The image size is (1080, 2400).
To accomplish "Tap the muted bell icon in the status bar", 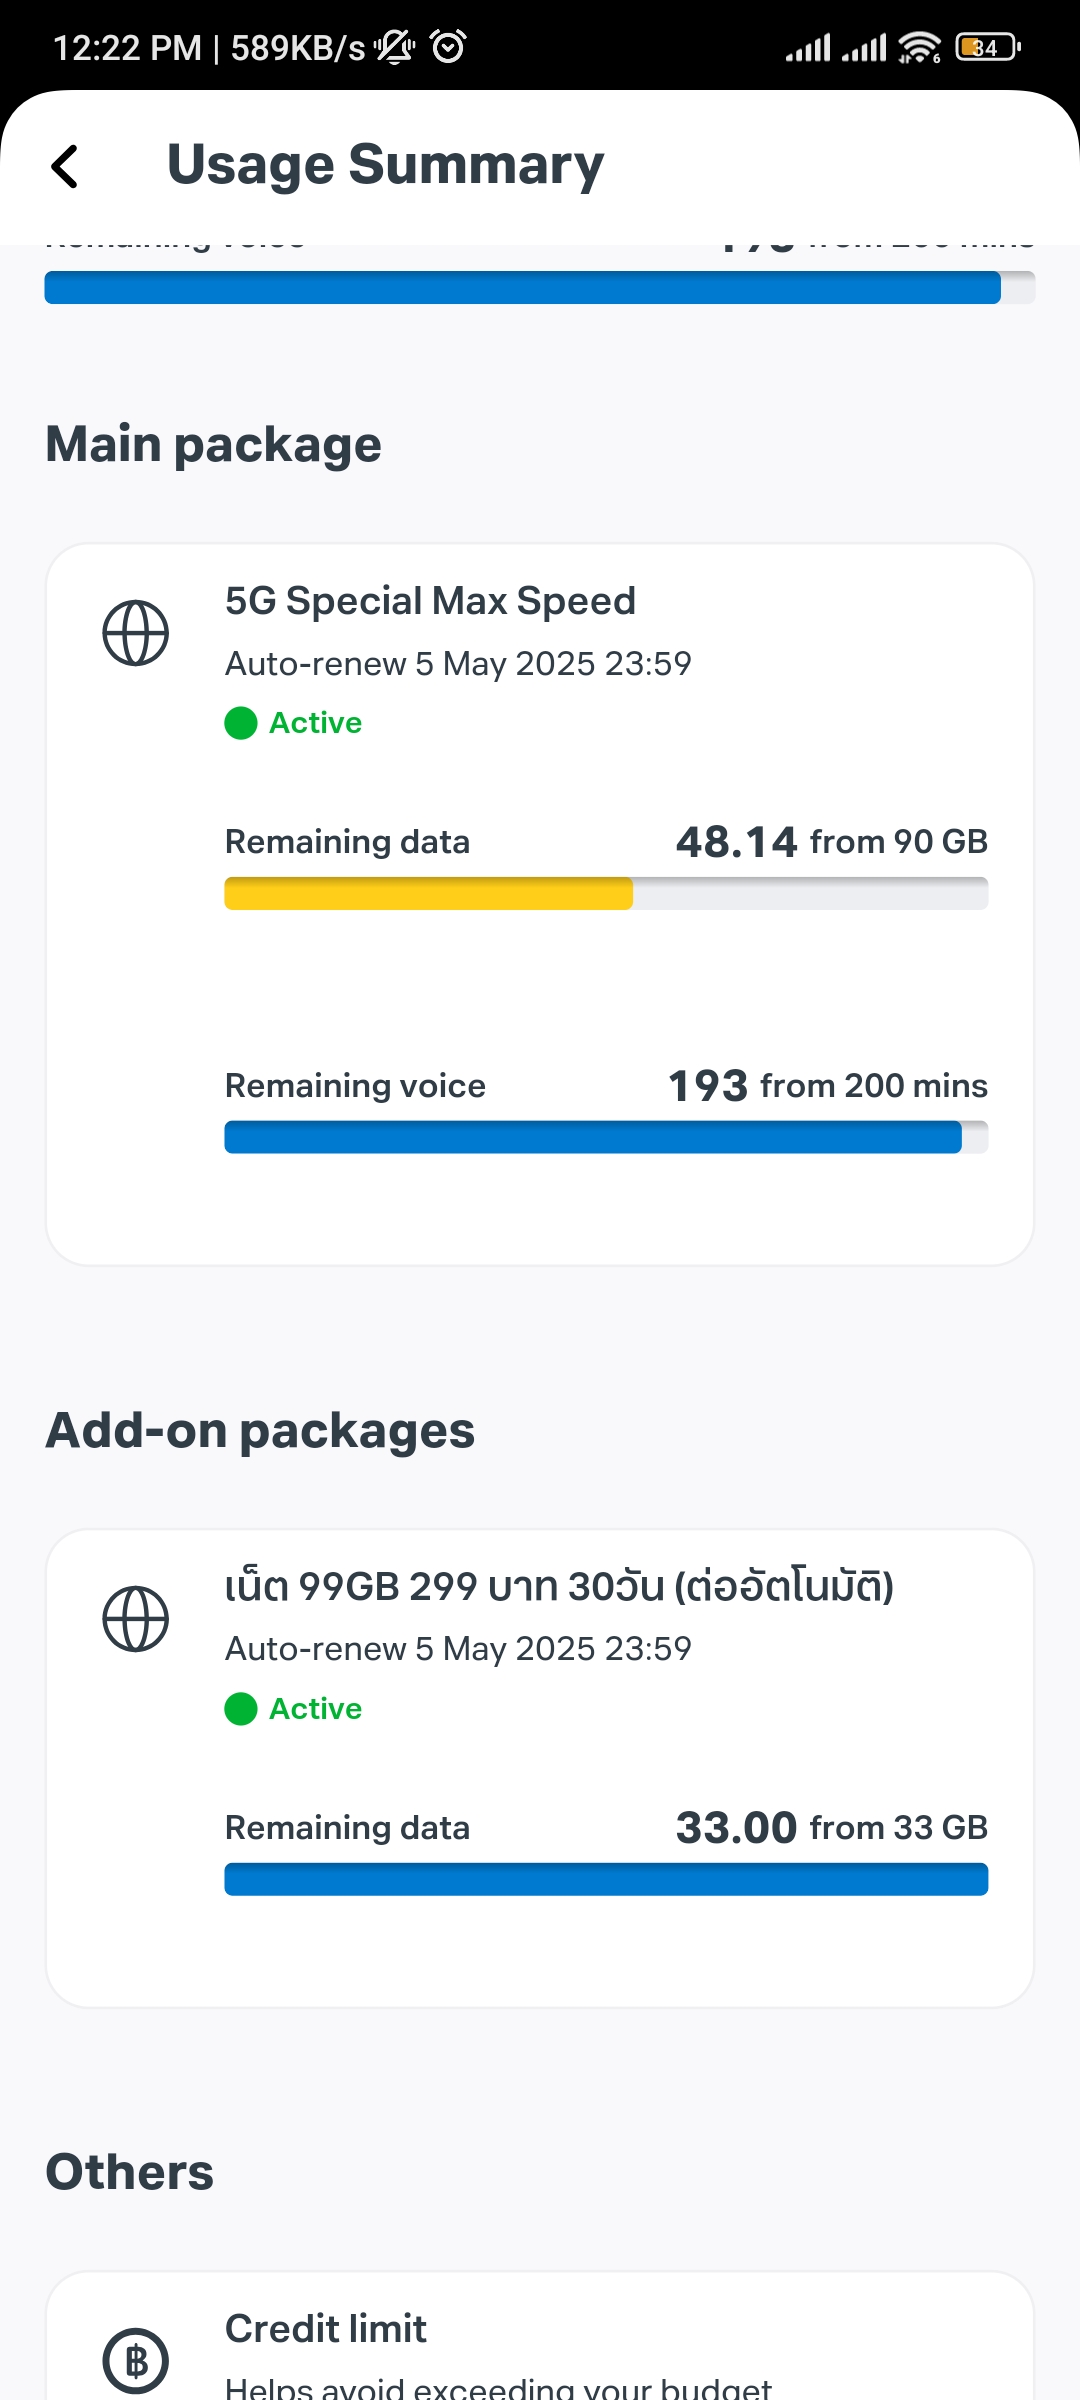I will coord(395,47).
